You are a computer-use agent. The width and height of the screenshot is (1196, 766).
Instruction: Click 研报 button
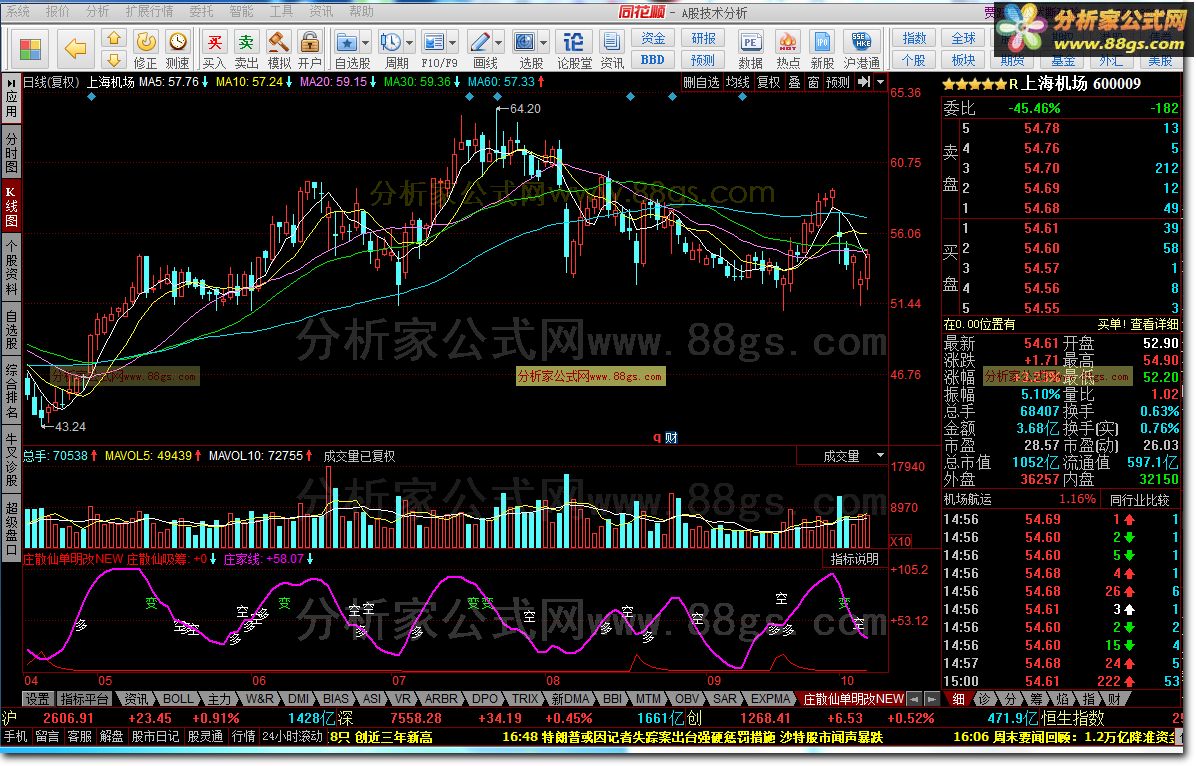[x=703, y=39]
